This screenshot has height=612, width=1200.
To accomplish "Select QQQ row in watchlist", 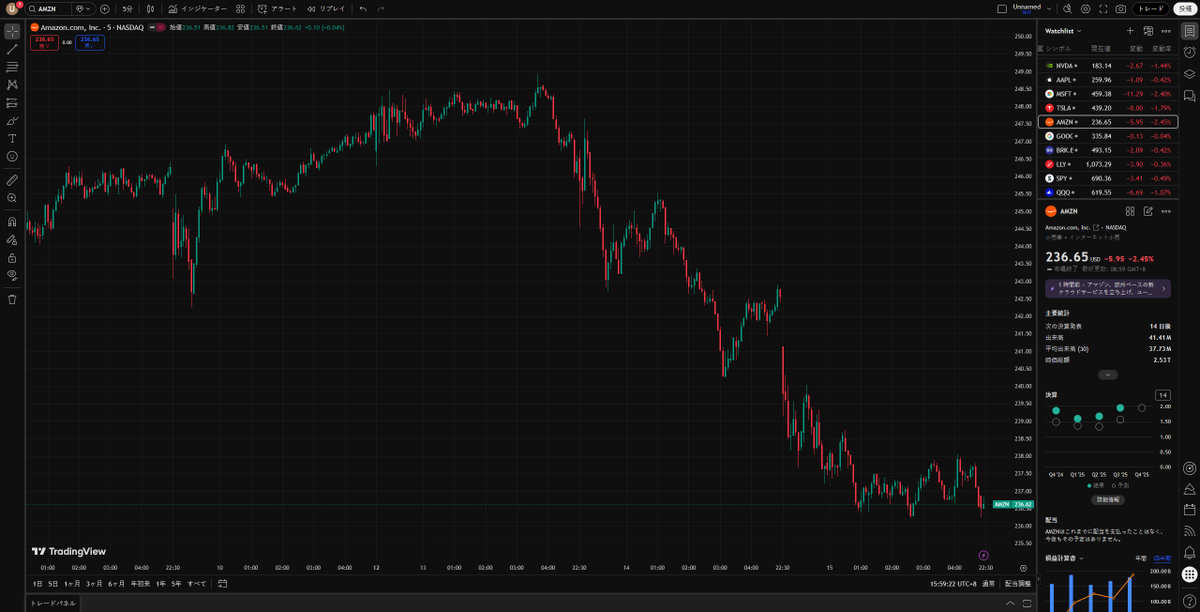I will pyautogui.click(x=1108, y=192).
